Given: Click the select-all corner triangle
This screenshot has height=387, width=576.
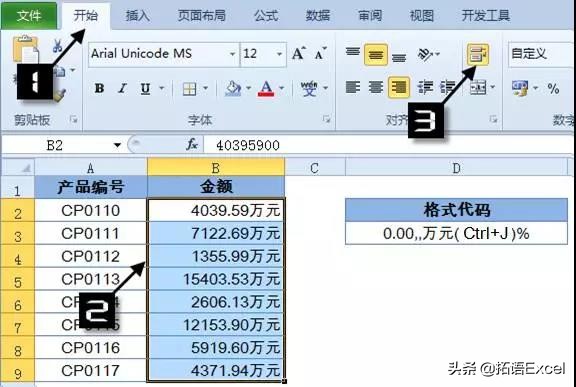Looking at the screenshot, I should tap(18, 167).
